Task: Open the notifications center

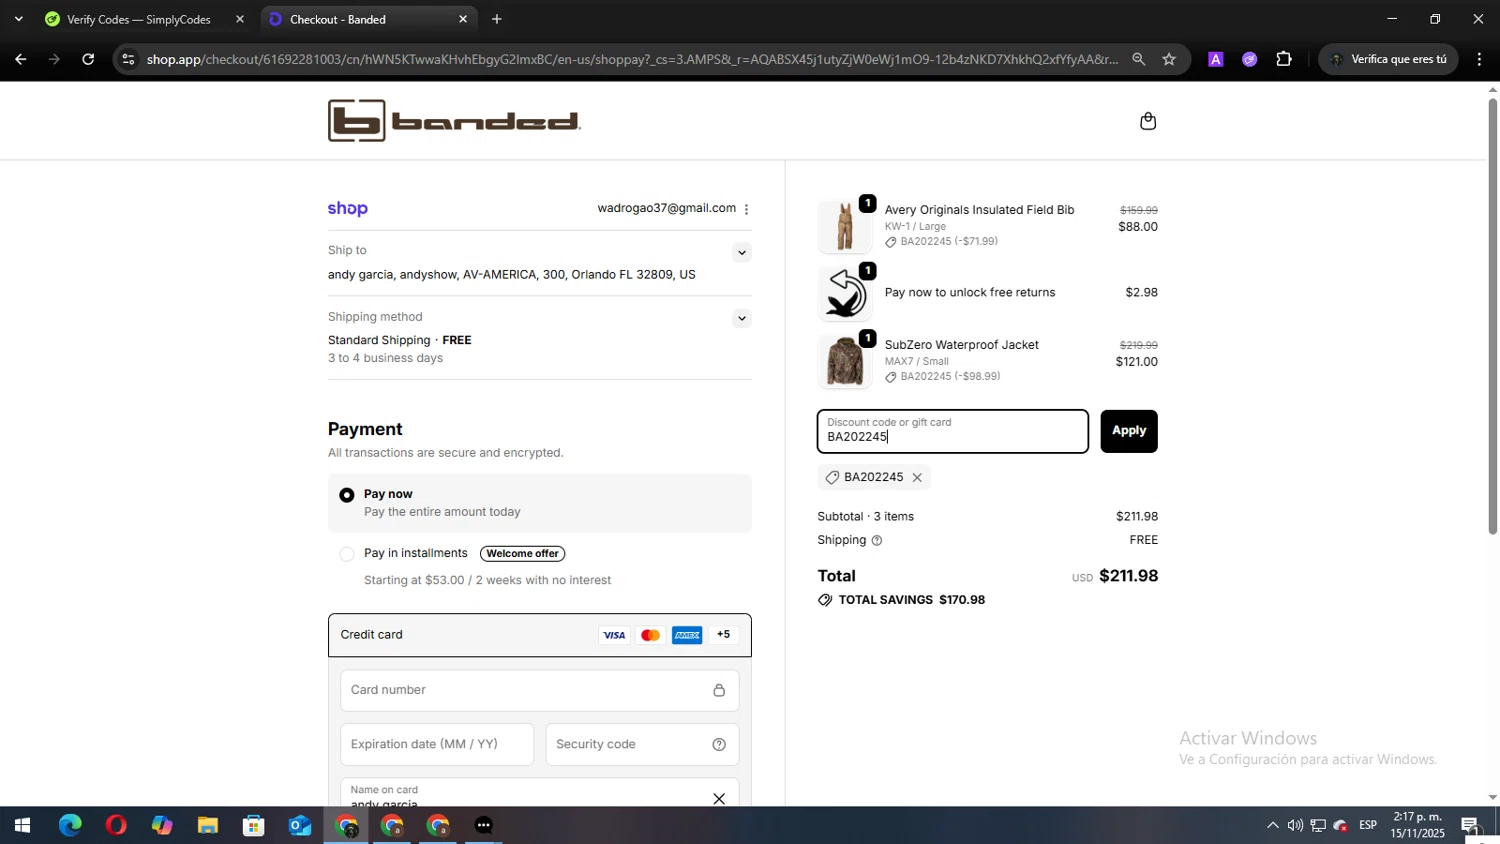Action: click(1470, 826)
